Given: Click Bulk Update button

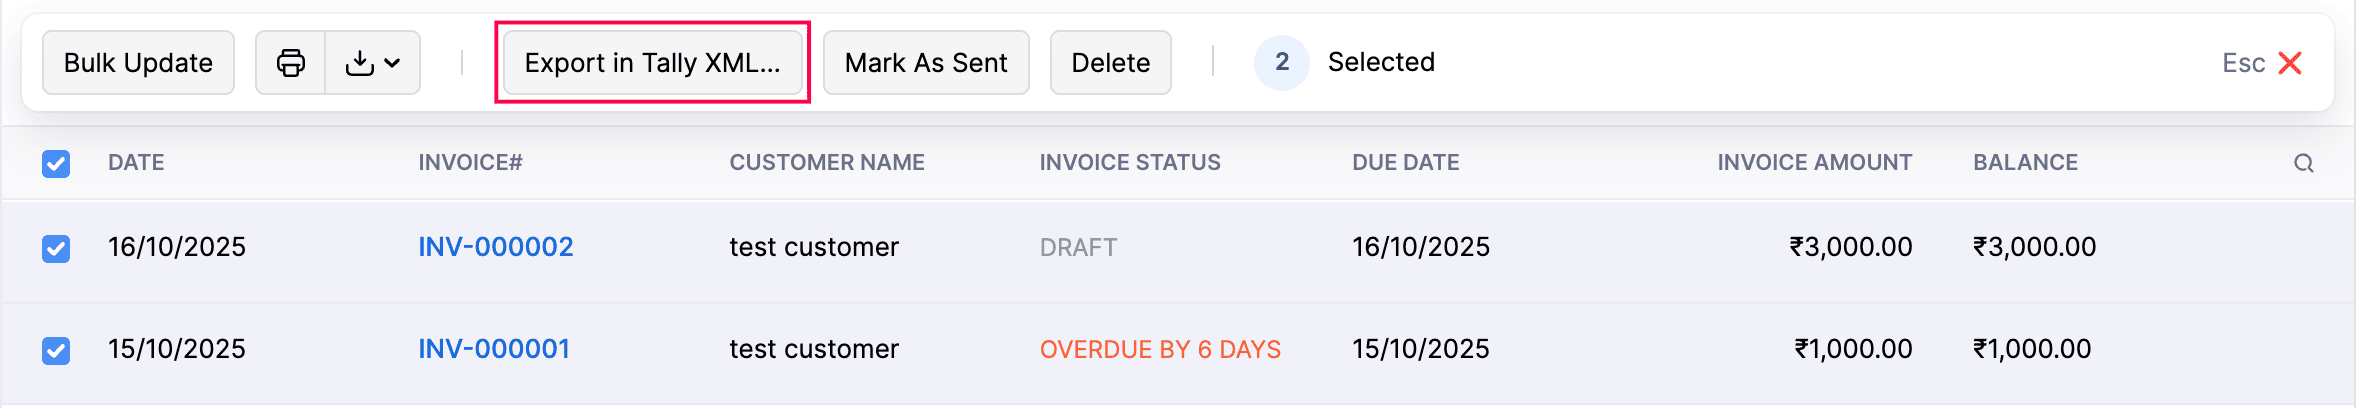Looking at the screenshot, I should (138, 63).
